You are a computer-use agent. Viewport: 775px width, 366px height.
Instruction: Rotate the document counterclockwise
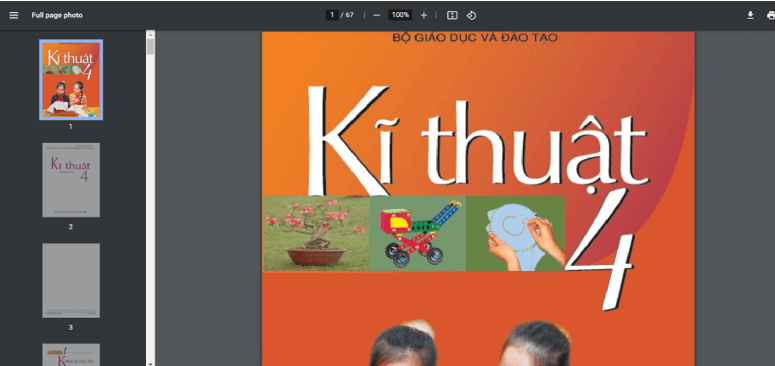471,15
